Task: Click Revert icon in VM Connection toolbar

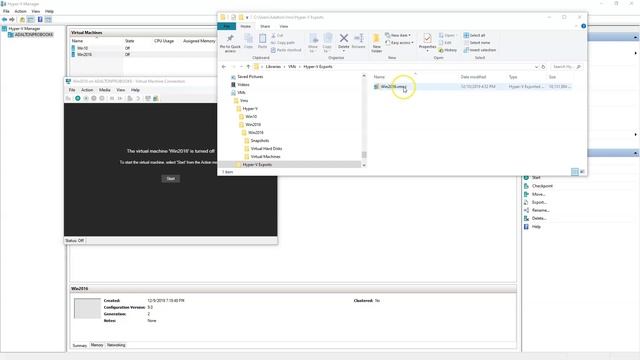Action: tap(138, 98)
